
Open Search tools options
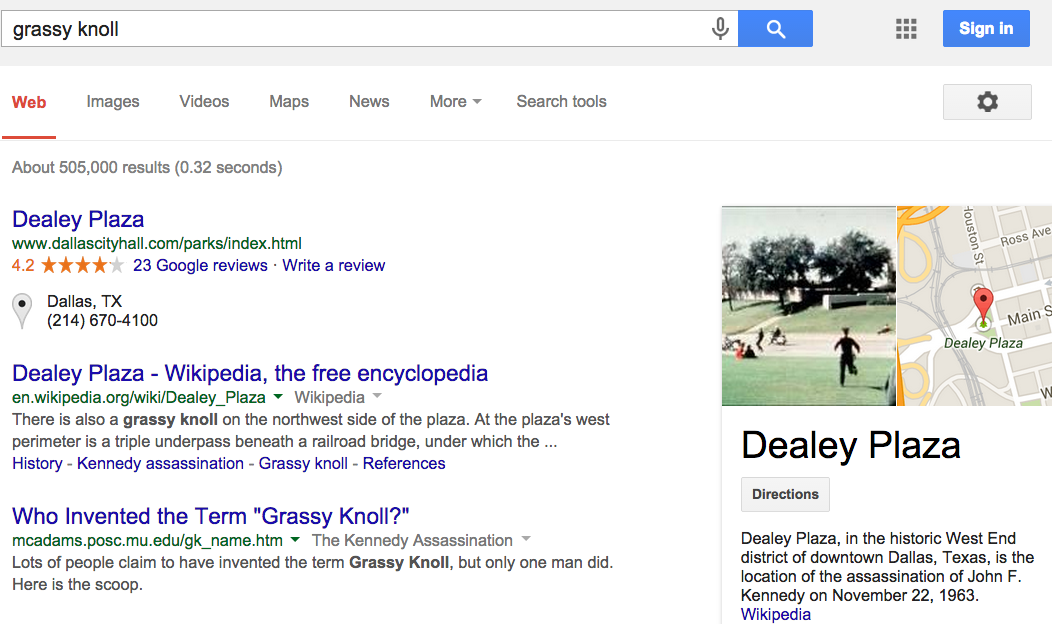pos(562,101)
